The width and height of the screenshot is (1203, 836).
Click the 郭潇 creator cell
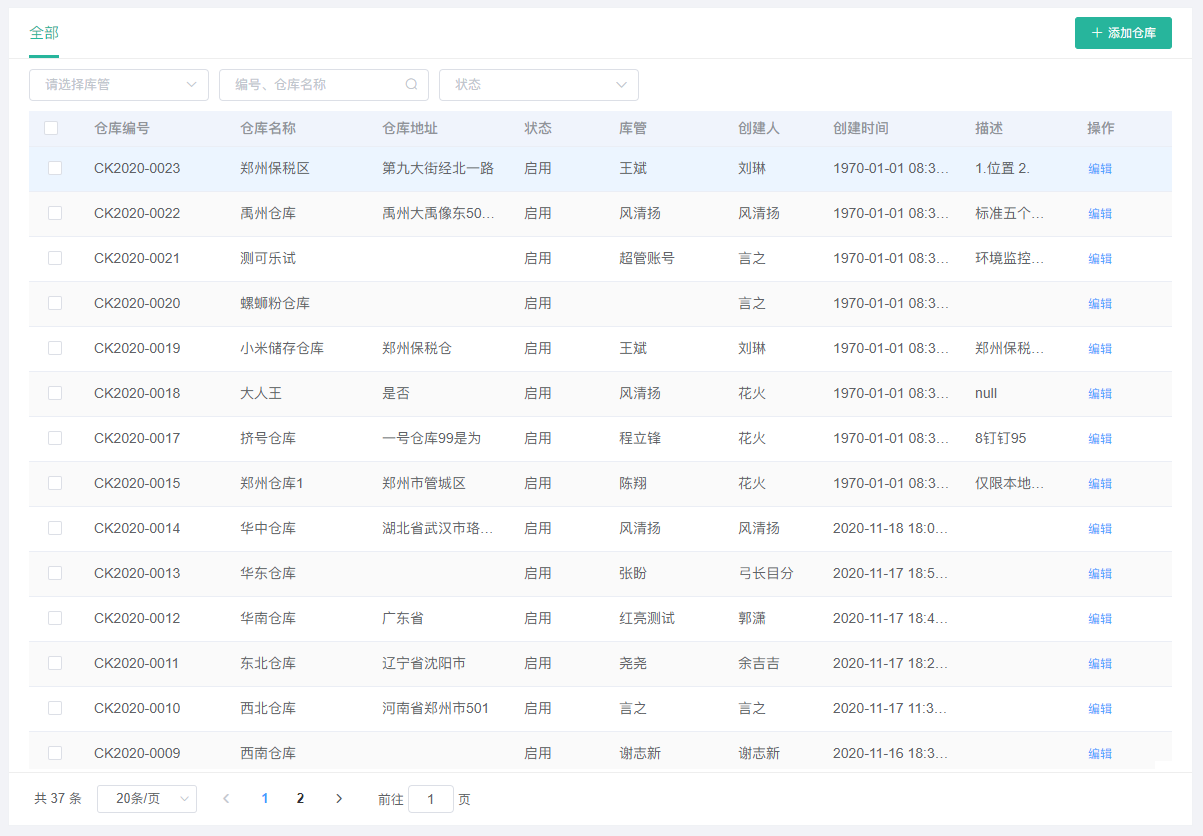coord(752,618)
